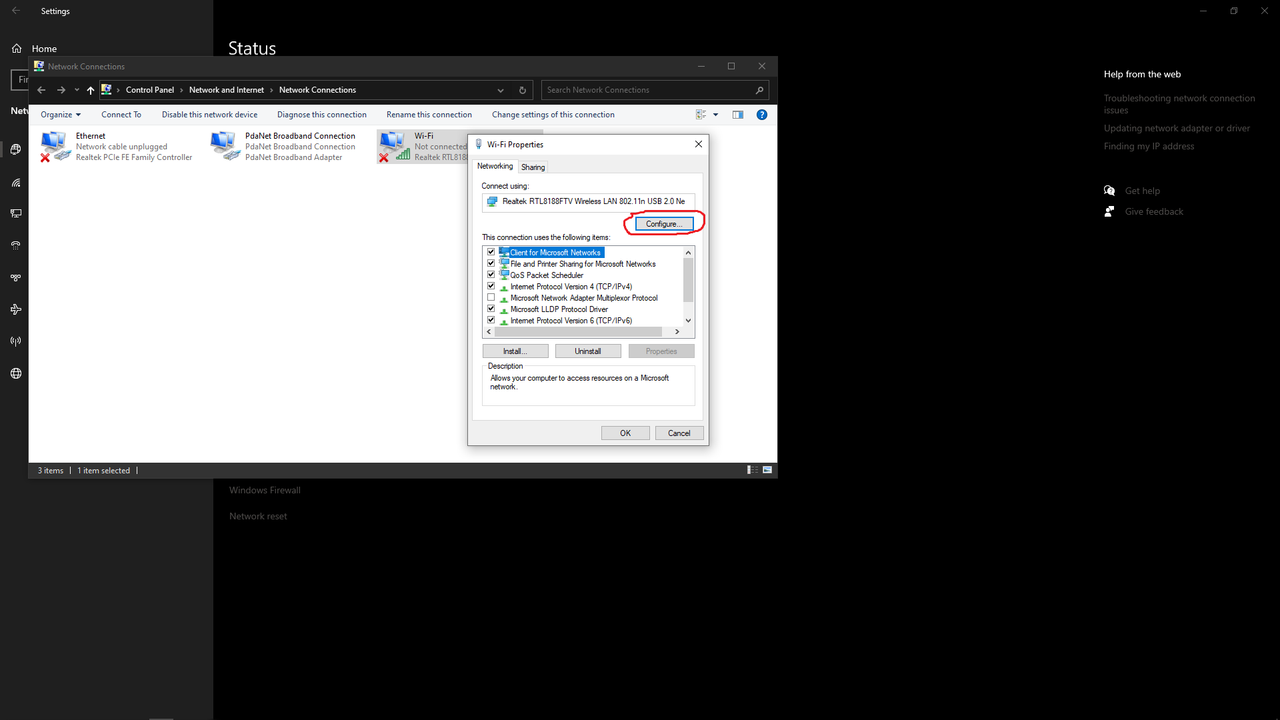Go forward in Network Connections window
Image resolution: width=1280 pixels, height=720 pixels.
(x=61, y=90)
